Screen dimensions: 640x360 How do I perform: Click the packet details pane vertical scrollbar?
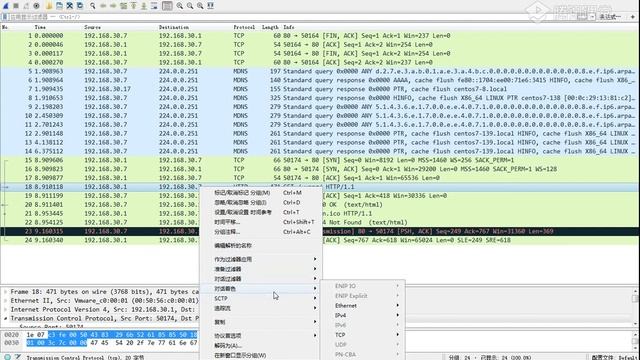coord(636,307)
